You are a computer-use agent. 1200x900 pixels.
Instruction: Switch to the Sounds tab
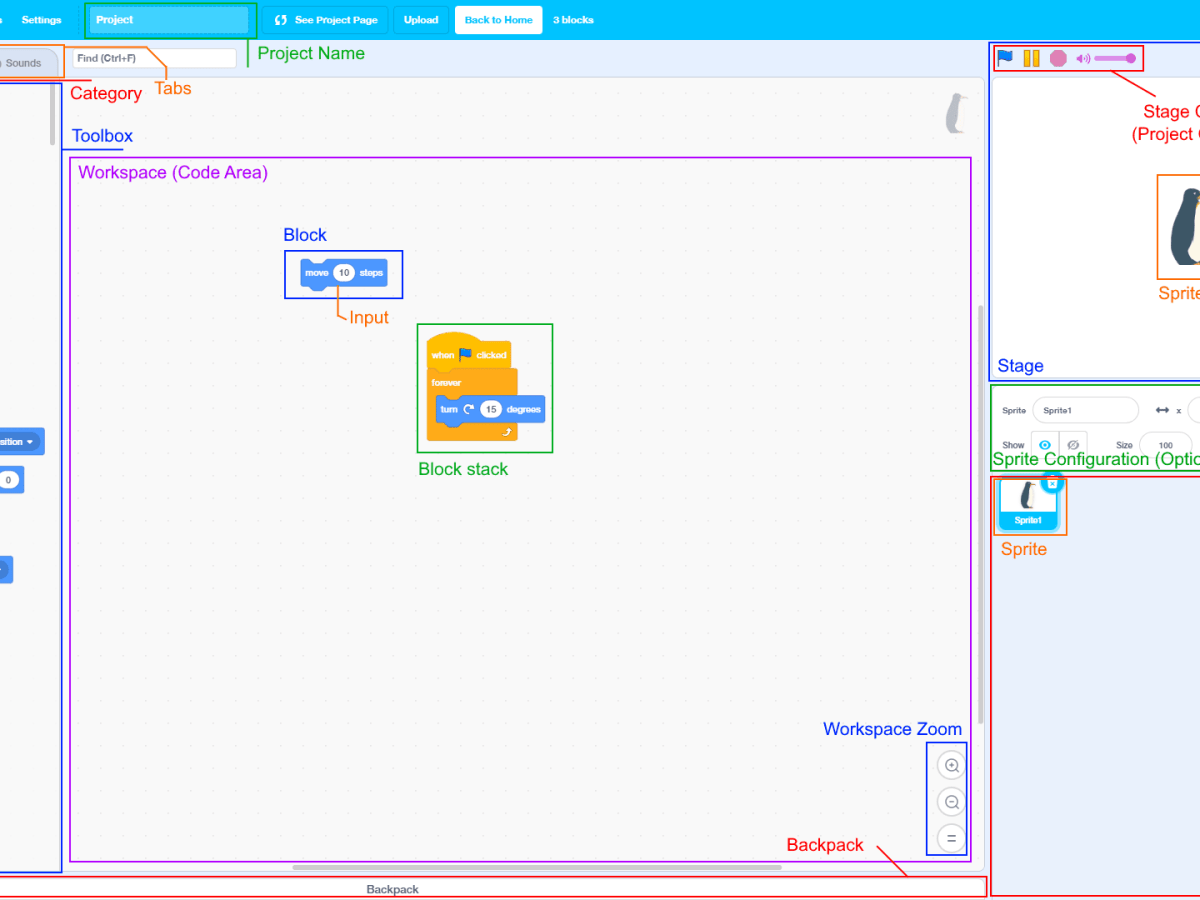click(x=24, y=63)
